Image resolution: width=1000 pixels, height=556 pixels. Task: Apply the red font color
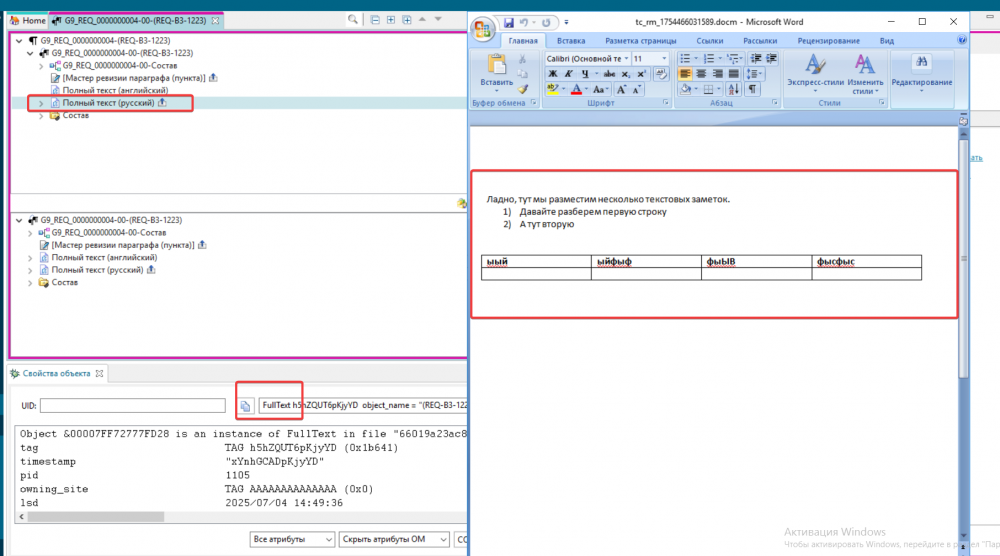point(577,90)
